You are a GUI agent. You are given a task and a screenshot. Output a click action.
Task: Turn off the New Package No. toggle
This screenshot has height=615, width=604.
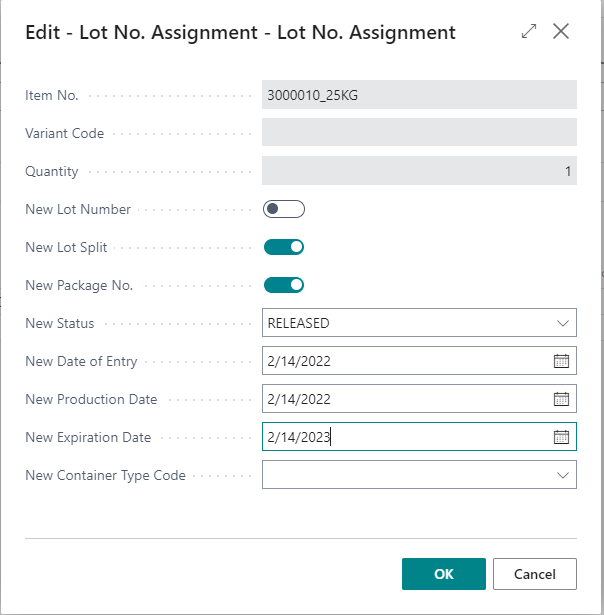284,285
